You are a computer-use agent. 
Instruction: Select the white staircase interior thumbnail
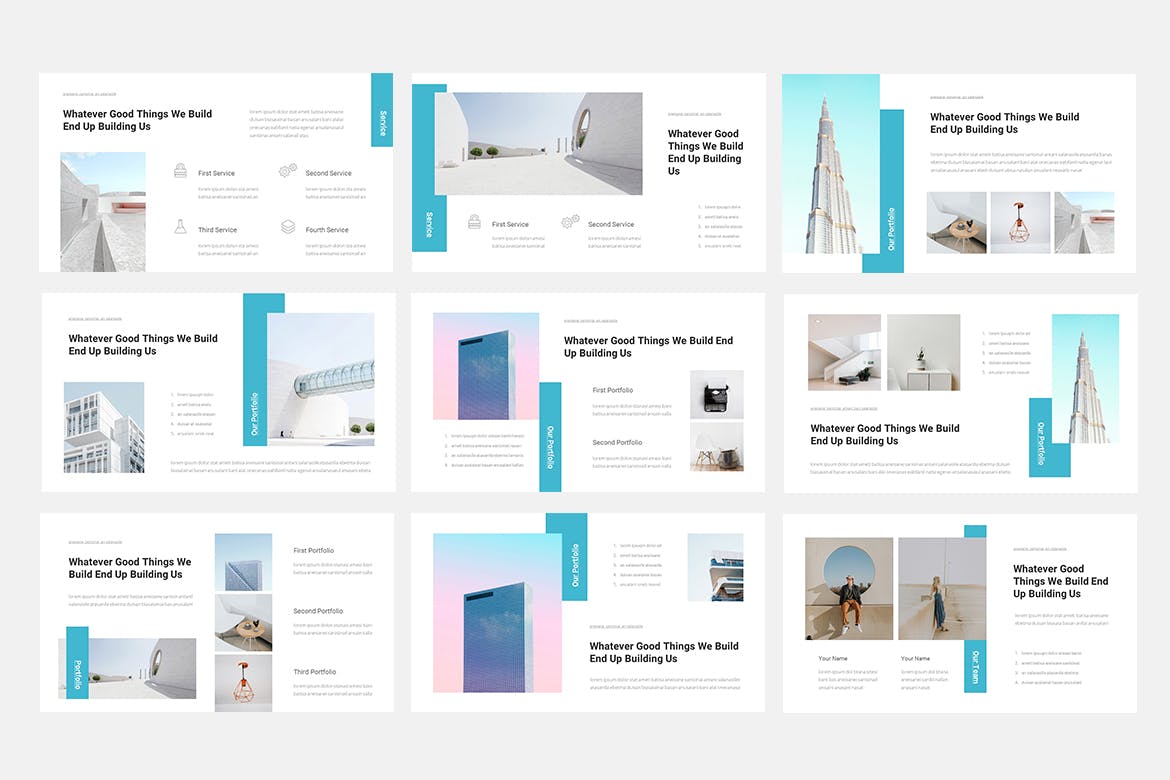pos(844,352)
